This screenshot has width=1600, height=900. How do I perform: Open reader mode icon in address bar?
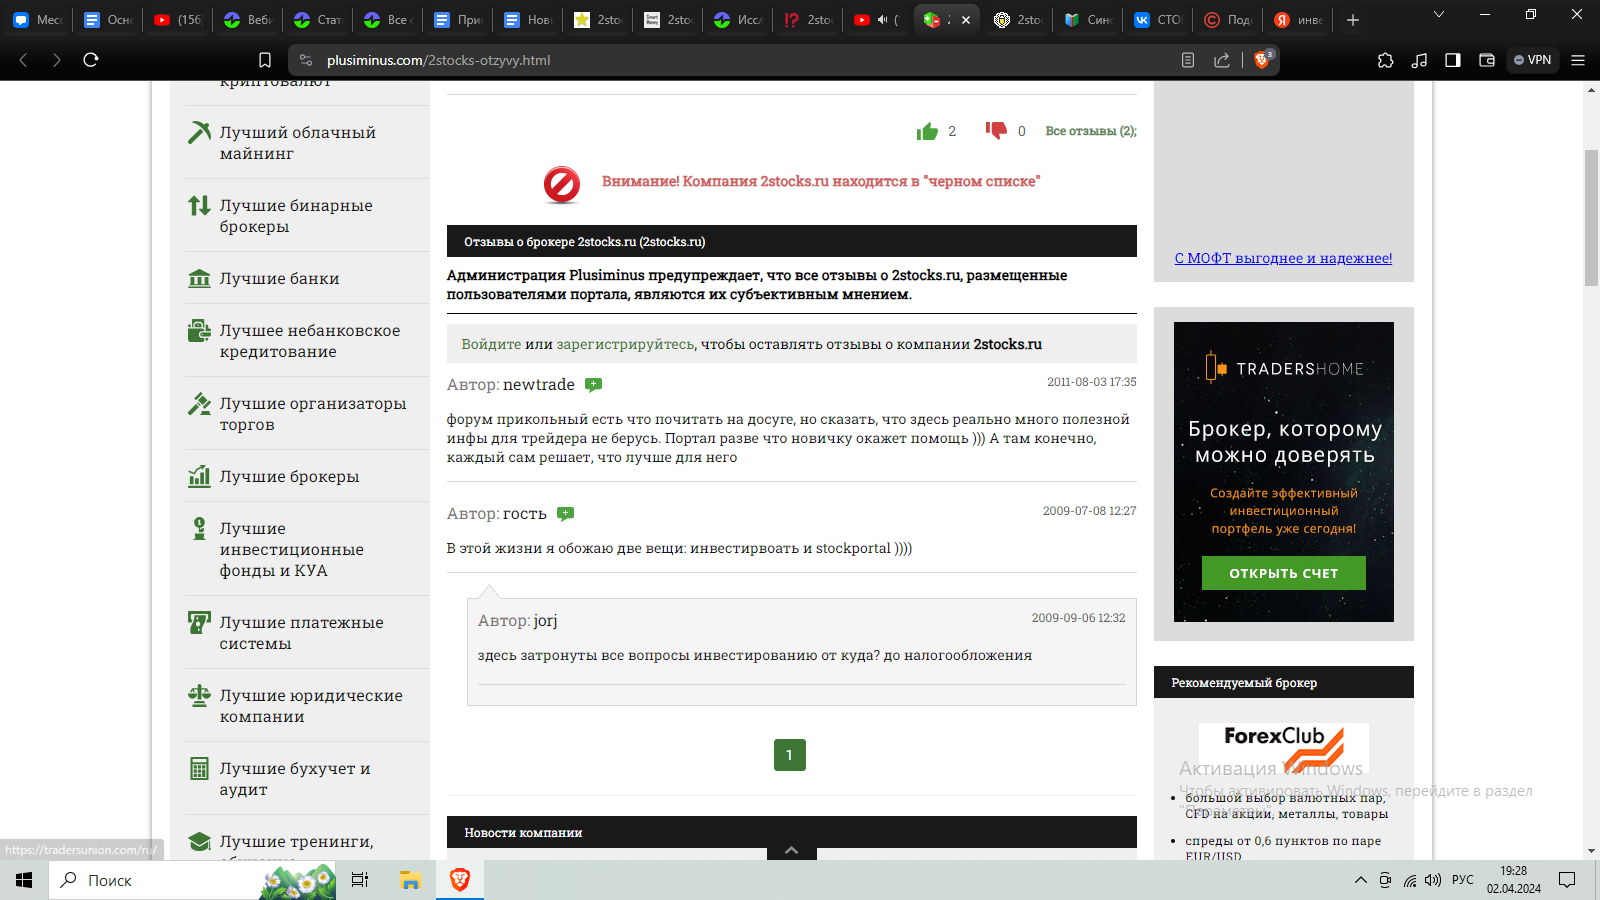[x=1188, y=60]
